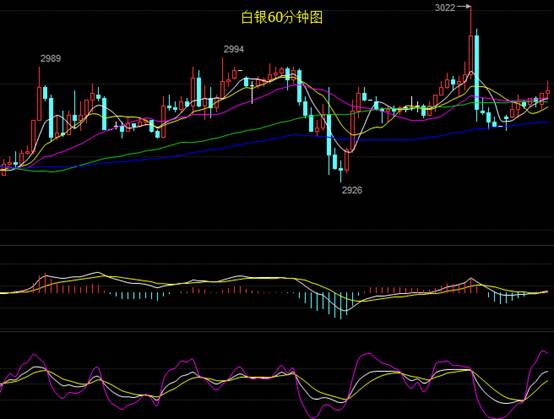Screen dimensions: 554x419
Task: Select the deepest cyan MACD histogram bar
Action: click(x=341, y=306)
